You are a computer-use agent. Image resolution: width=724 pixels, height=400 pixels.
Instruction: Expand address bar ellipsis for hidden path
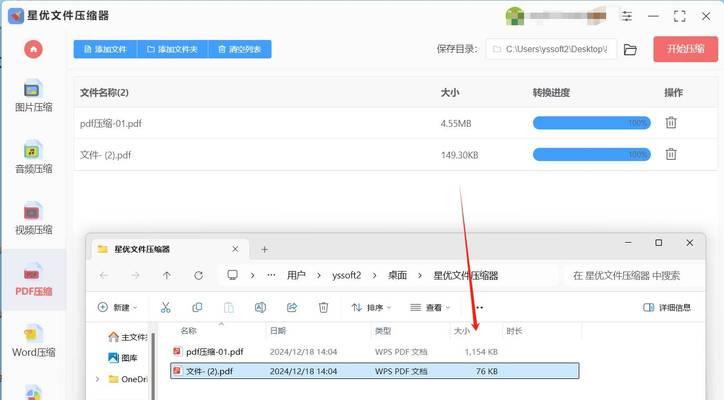point(271,275)
